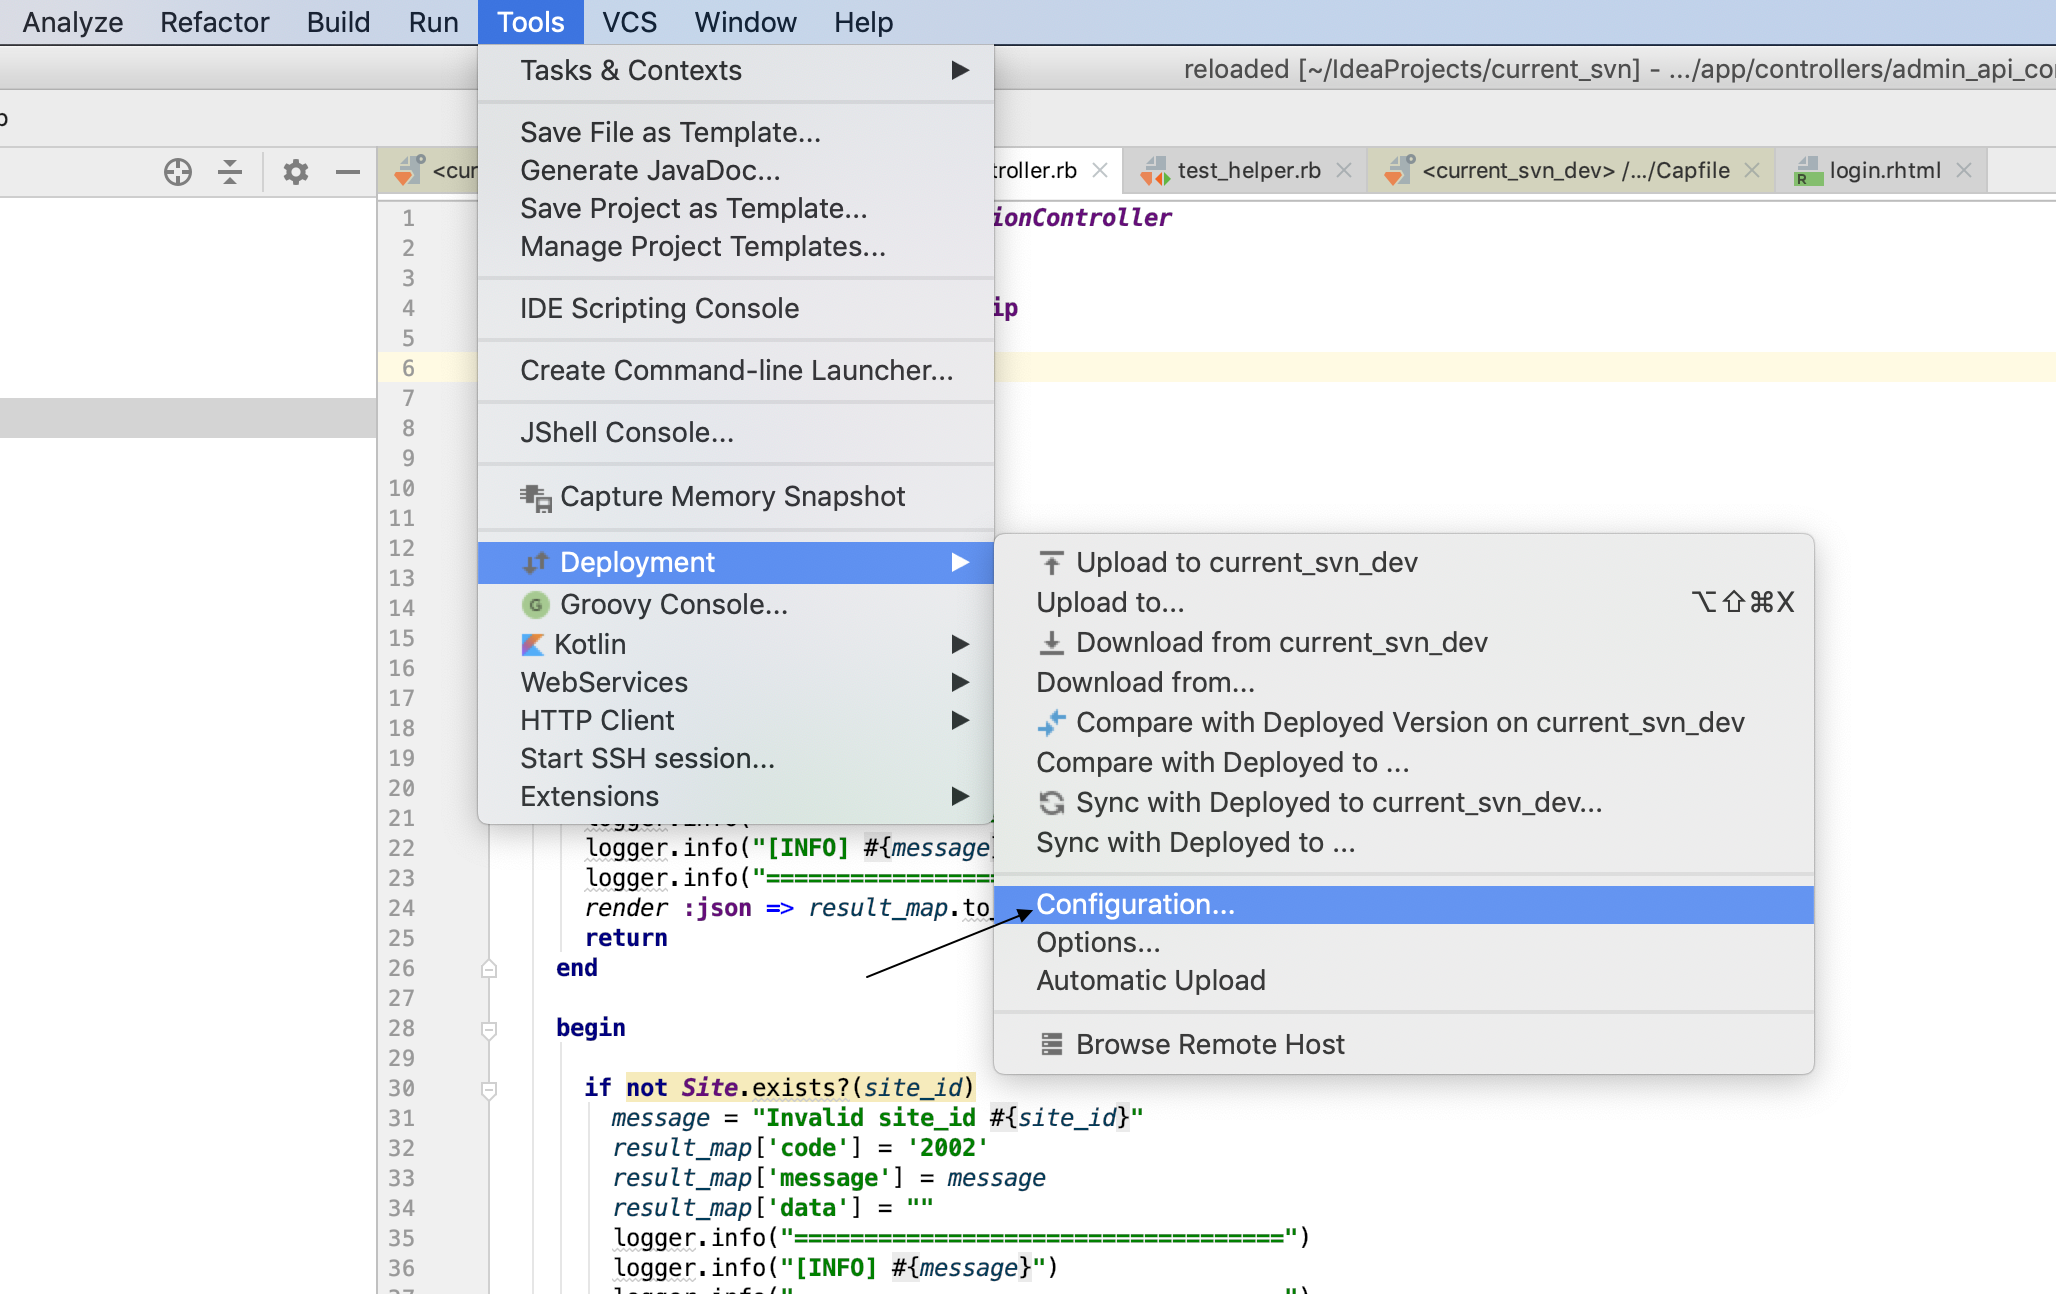Choose Download from... menu item
Image resolution: width=2056 pixels, height=1294 pixels.
point(1404,683)
